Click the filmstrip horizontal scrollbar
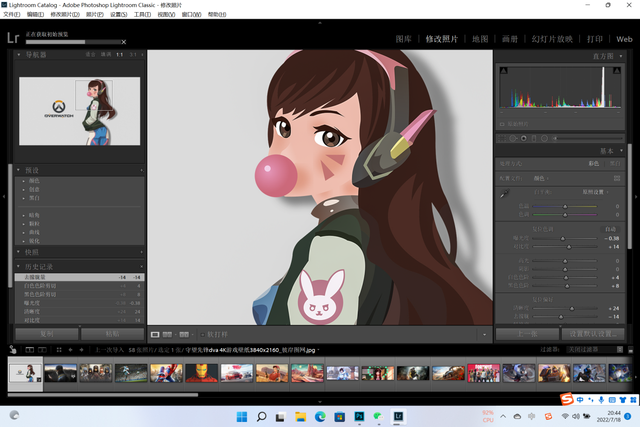Screen dimensions: 640x427 [103, 395]
